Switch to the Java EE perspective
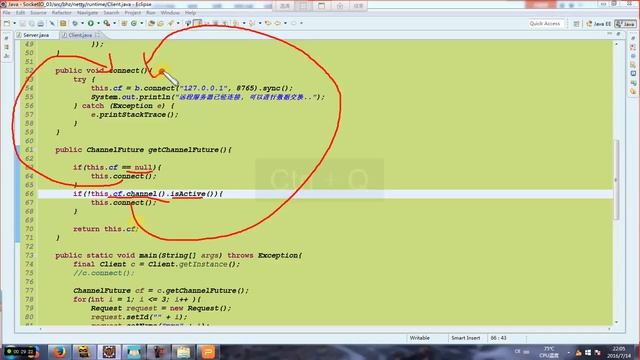 point(598,24)
